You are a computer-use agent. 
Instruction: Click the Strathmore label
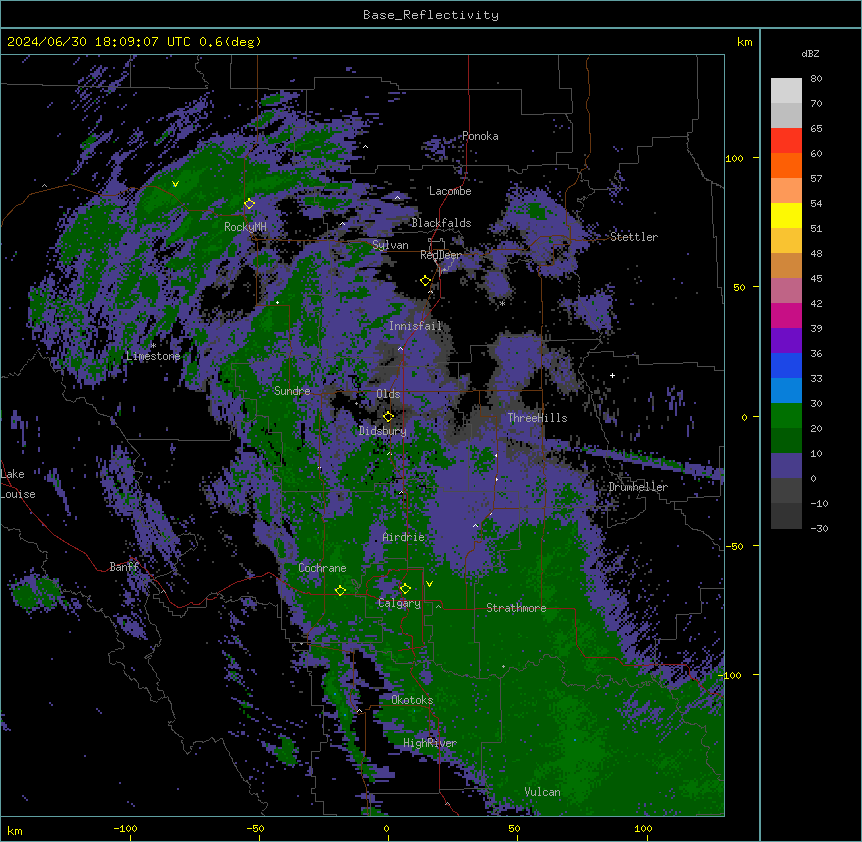pyautogui.click(x=516, y=608)
